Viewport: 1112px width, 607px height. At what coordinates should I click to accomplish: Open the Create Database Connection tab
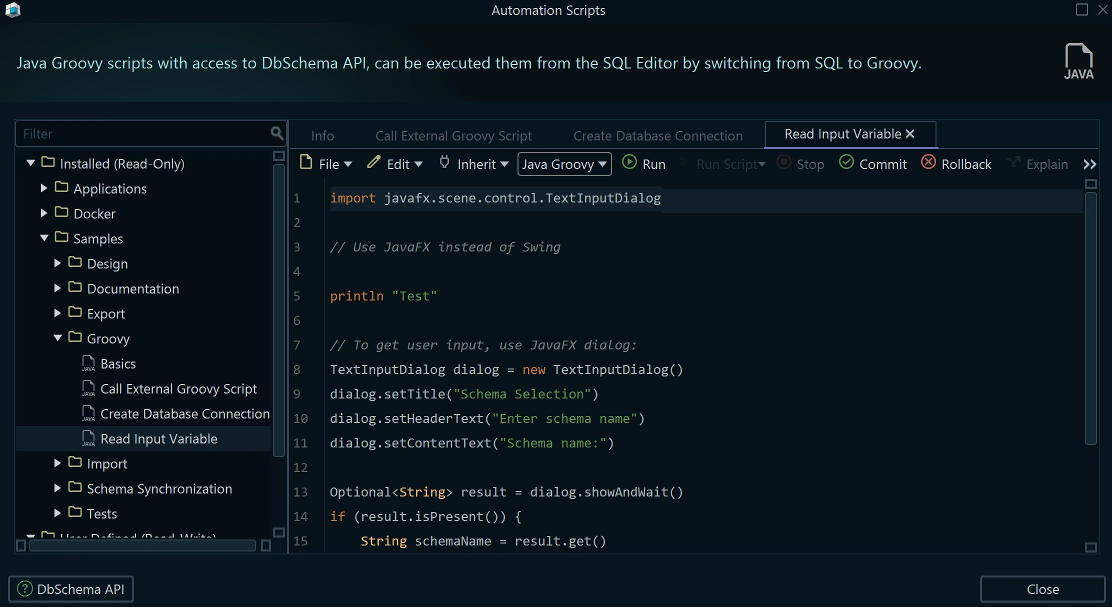(x=658, y=134)
